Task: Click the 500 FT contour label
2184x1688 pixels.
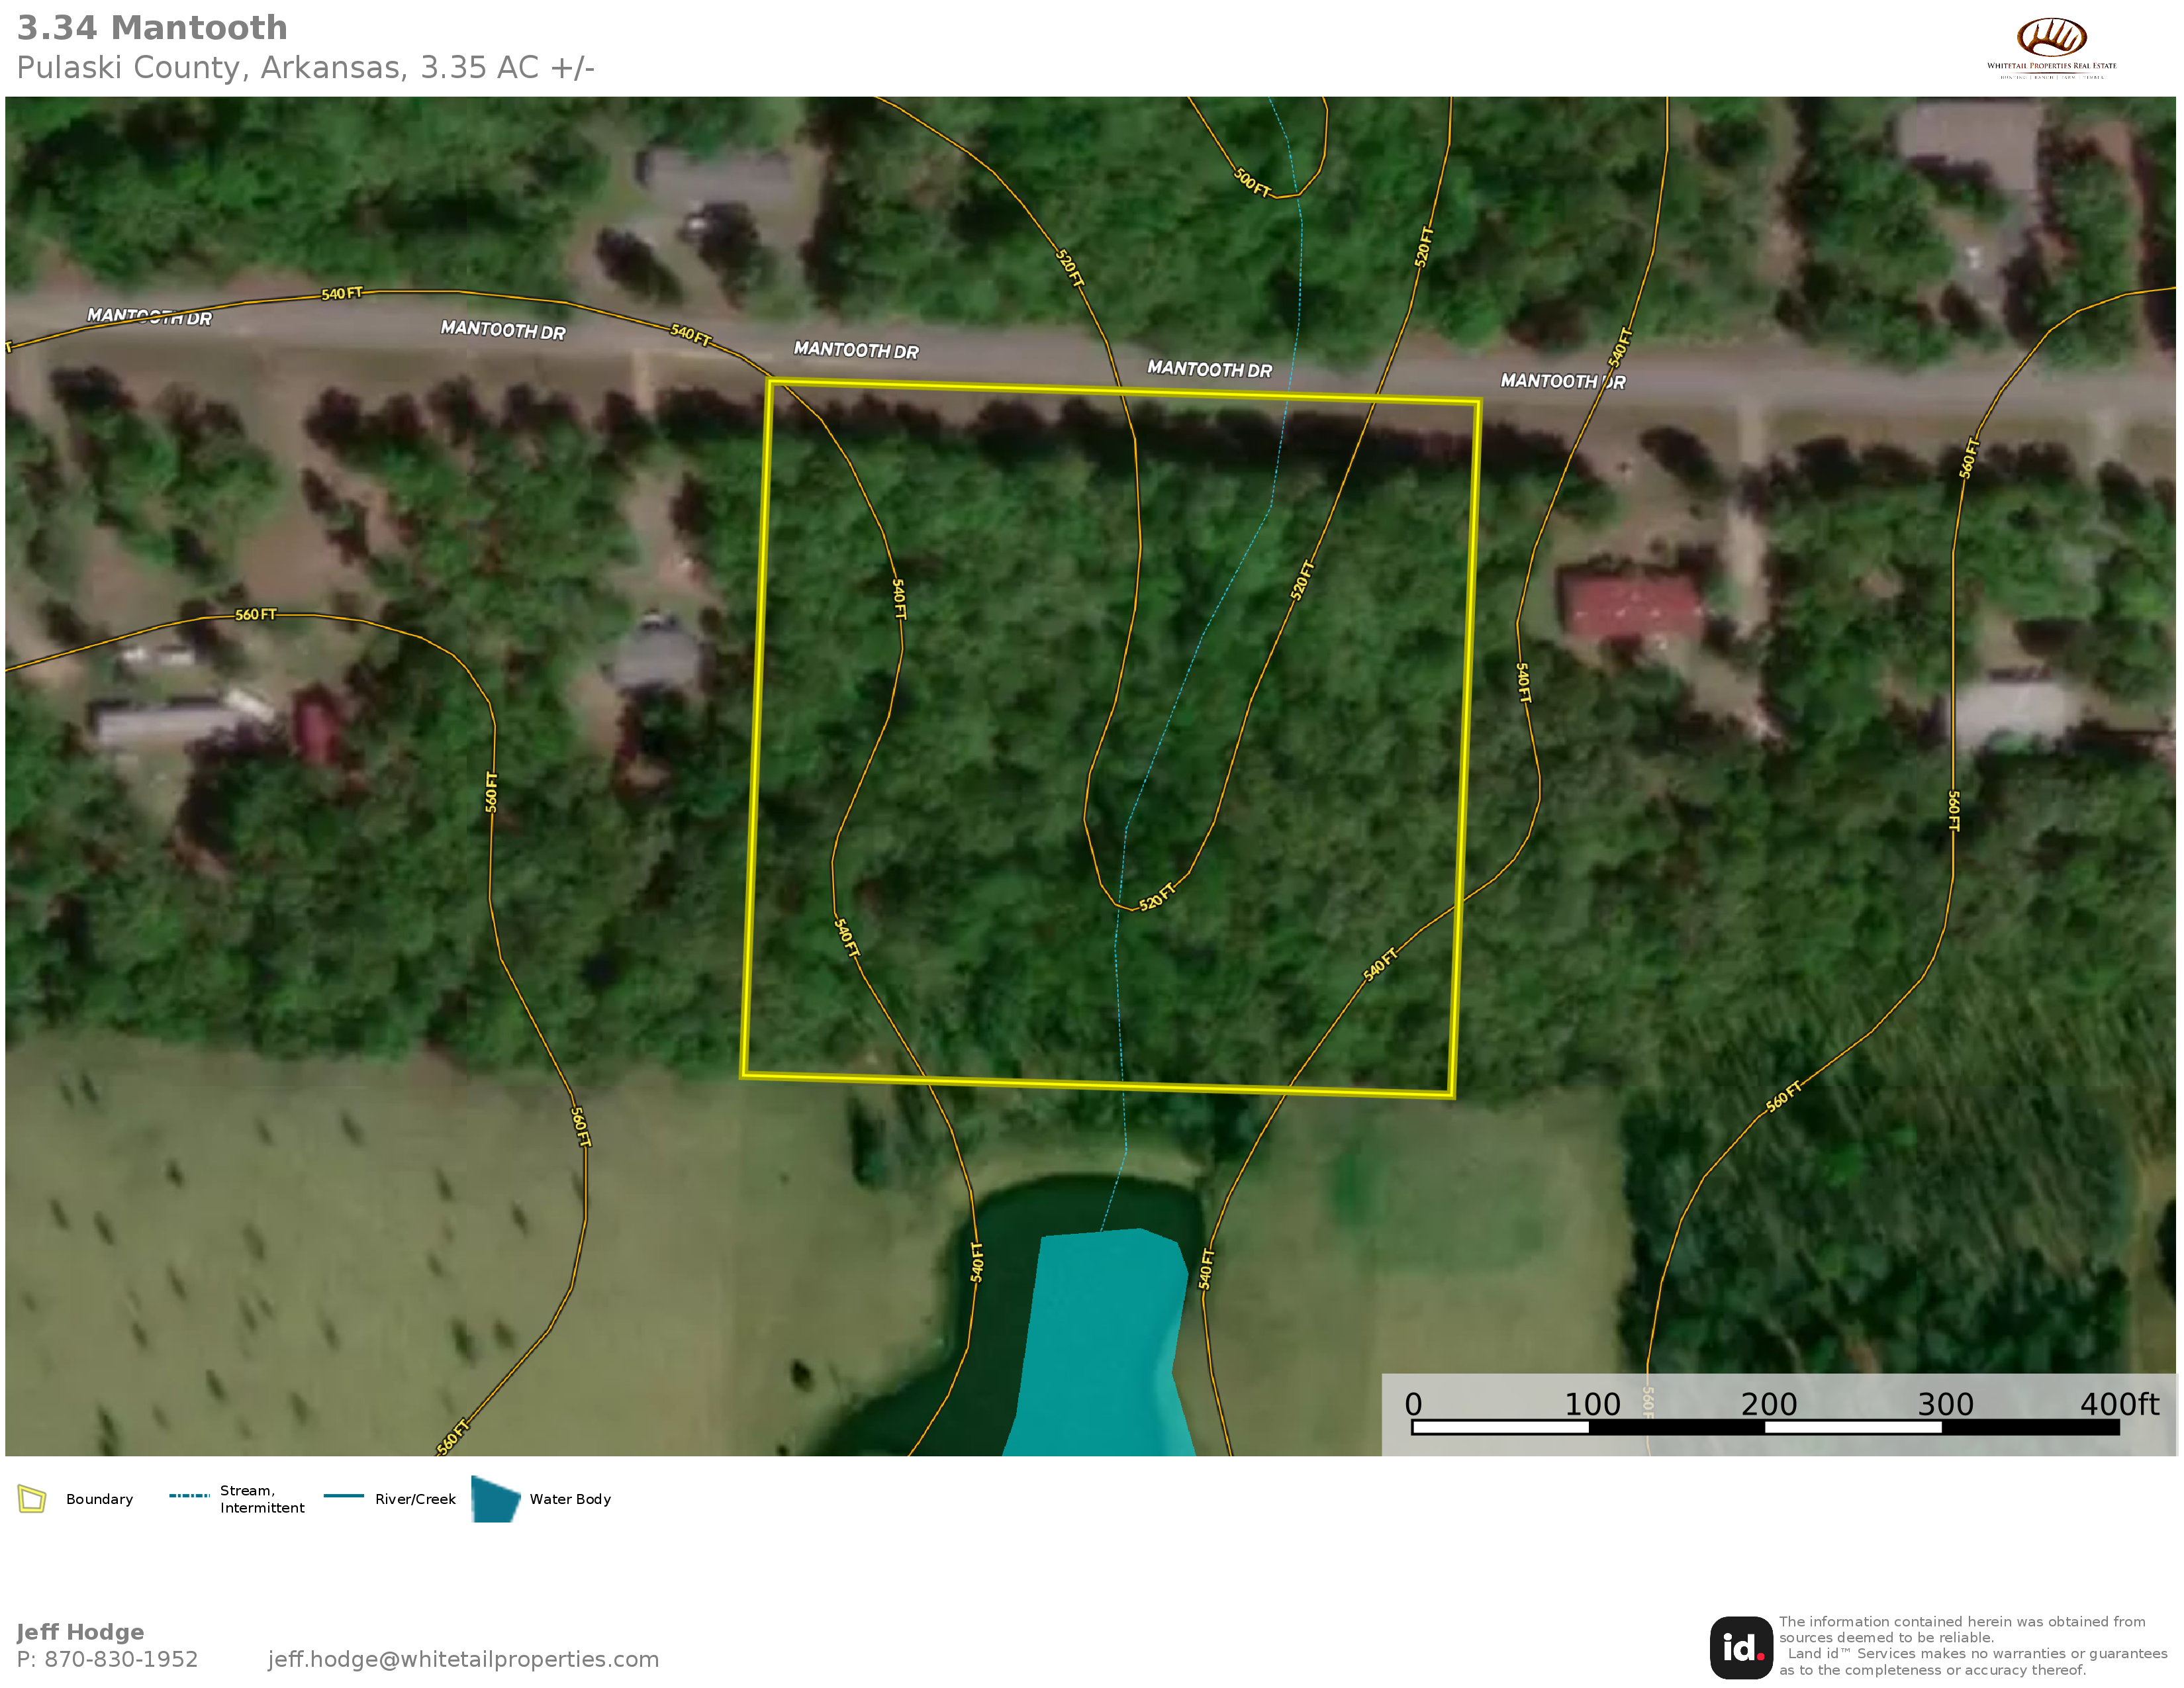Action: [x=1251, y=183]
